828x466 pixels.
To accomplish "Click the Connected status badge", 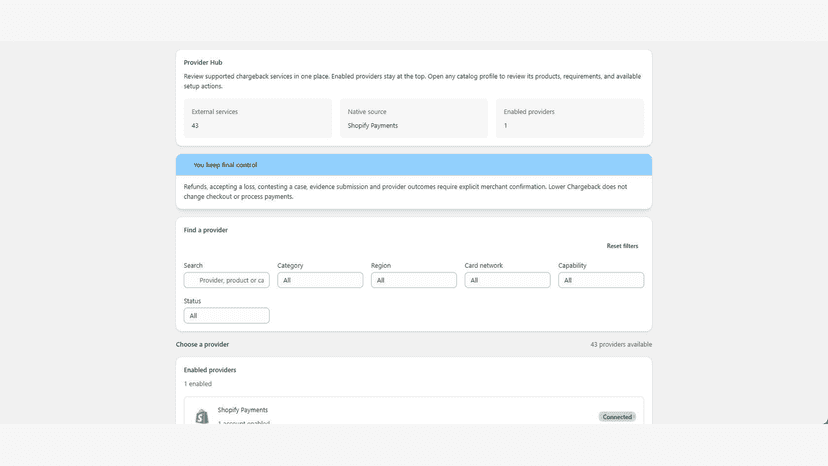I will coord(617,417).
